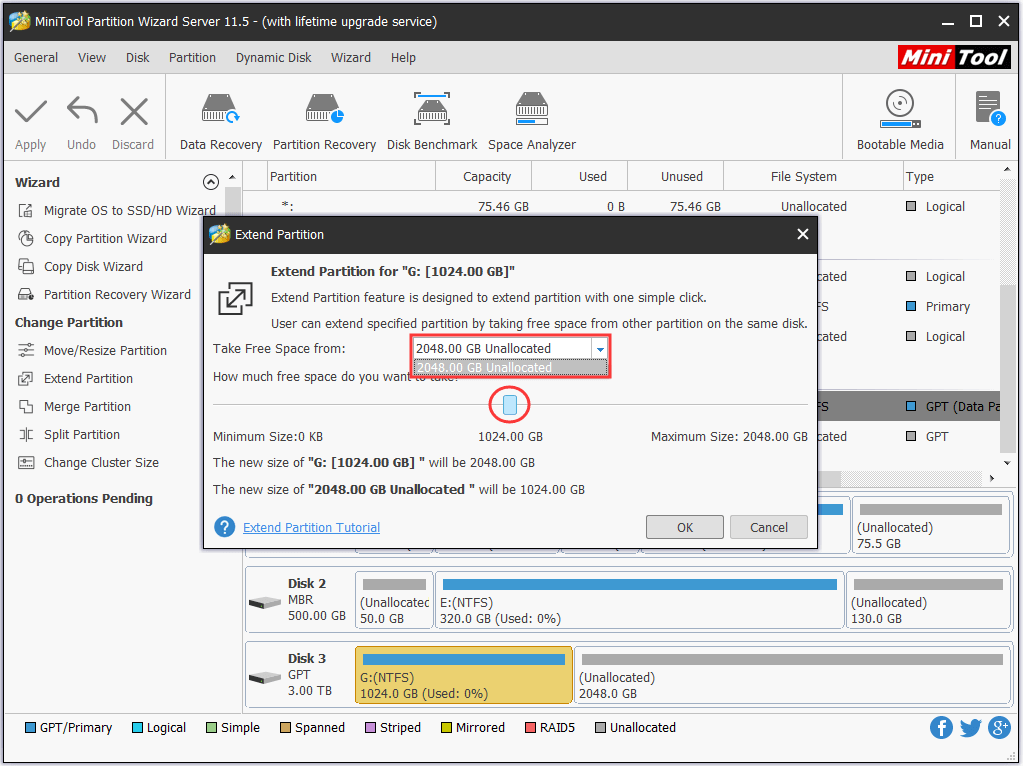This screenshot has width=1023, height=766.
Task: Click the Disk 3 drive icon
Action: coord(265,677)
